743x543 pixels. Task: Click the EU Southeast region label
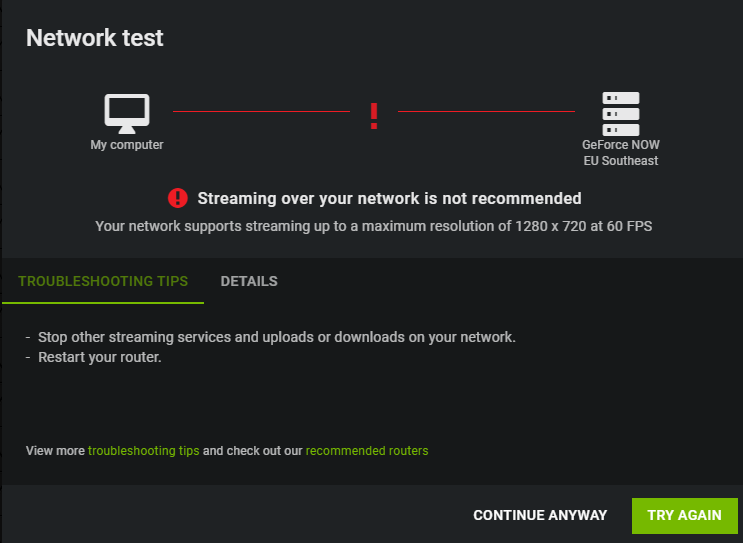click(621, 161)
